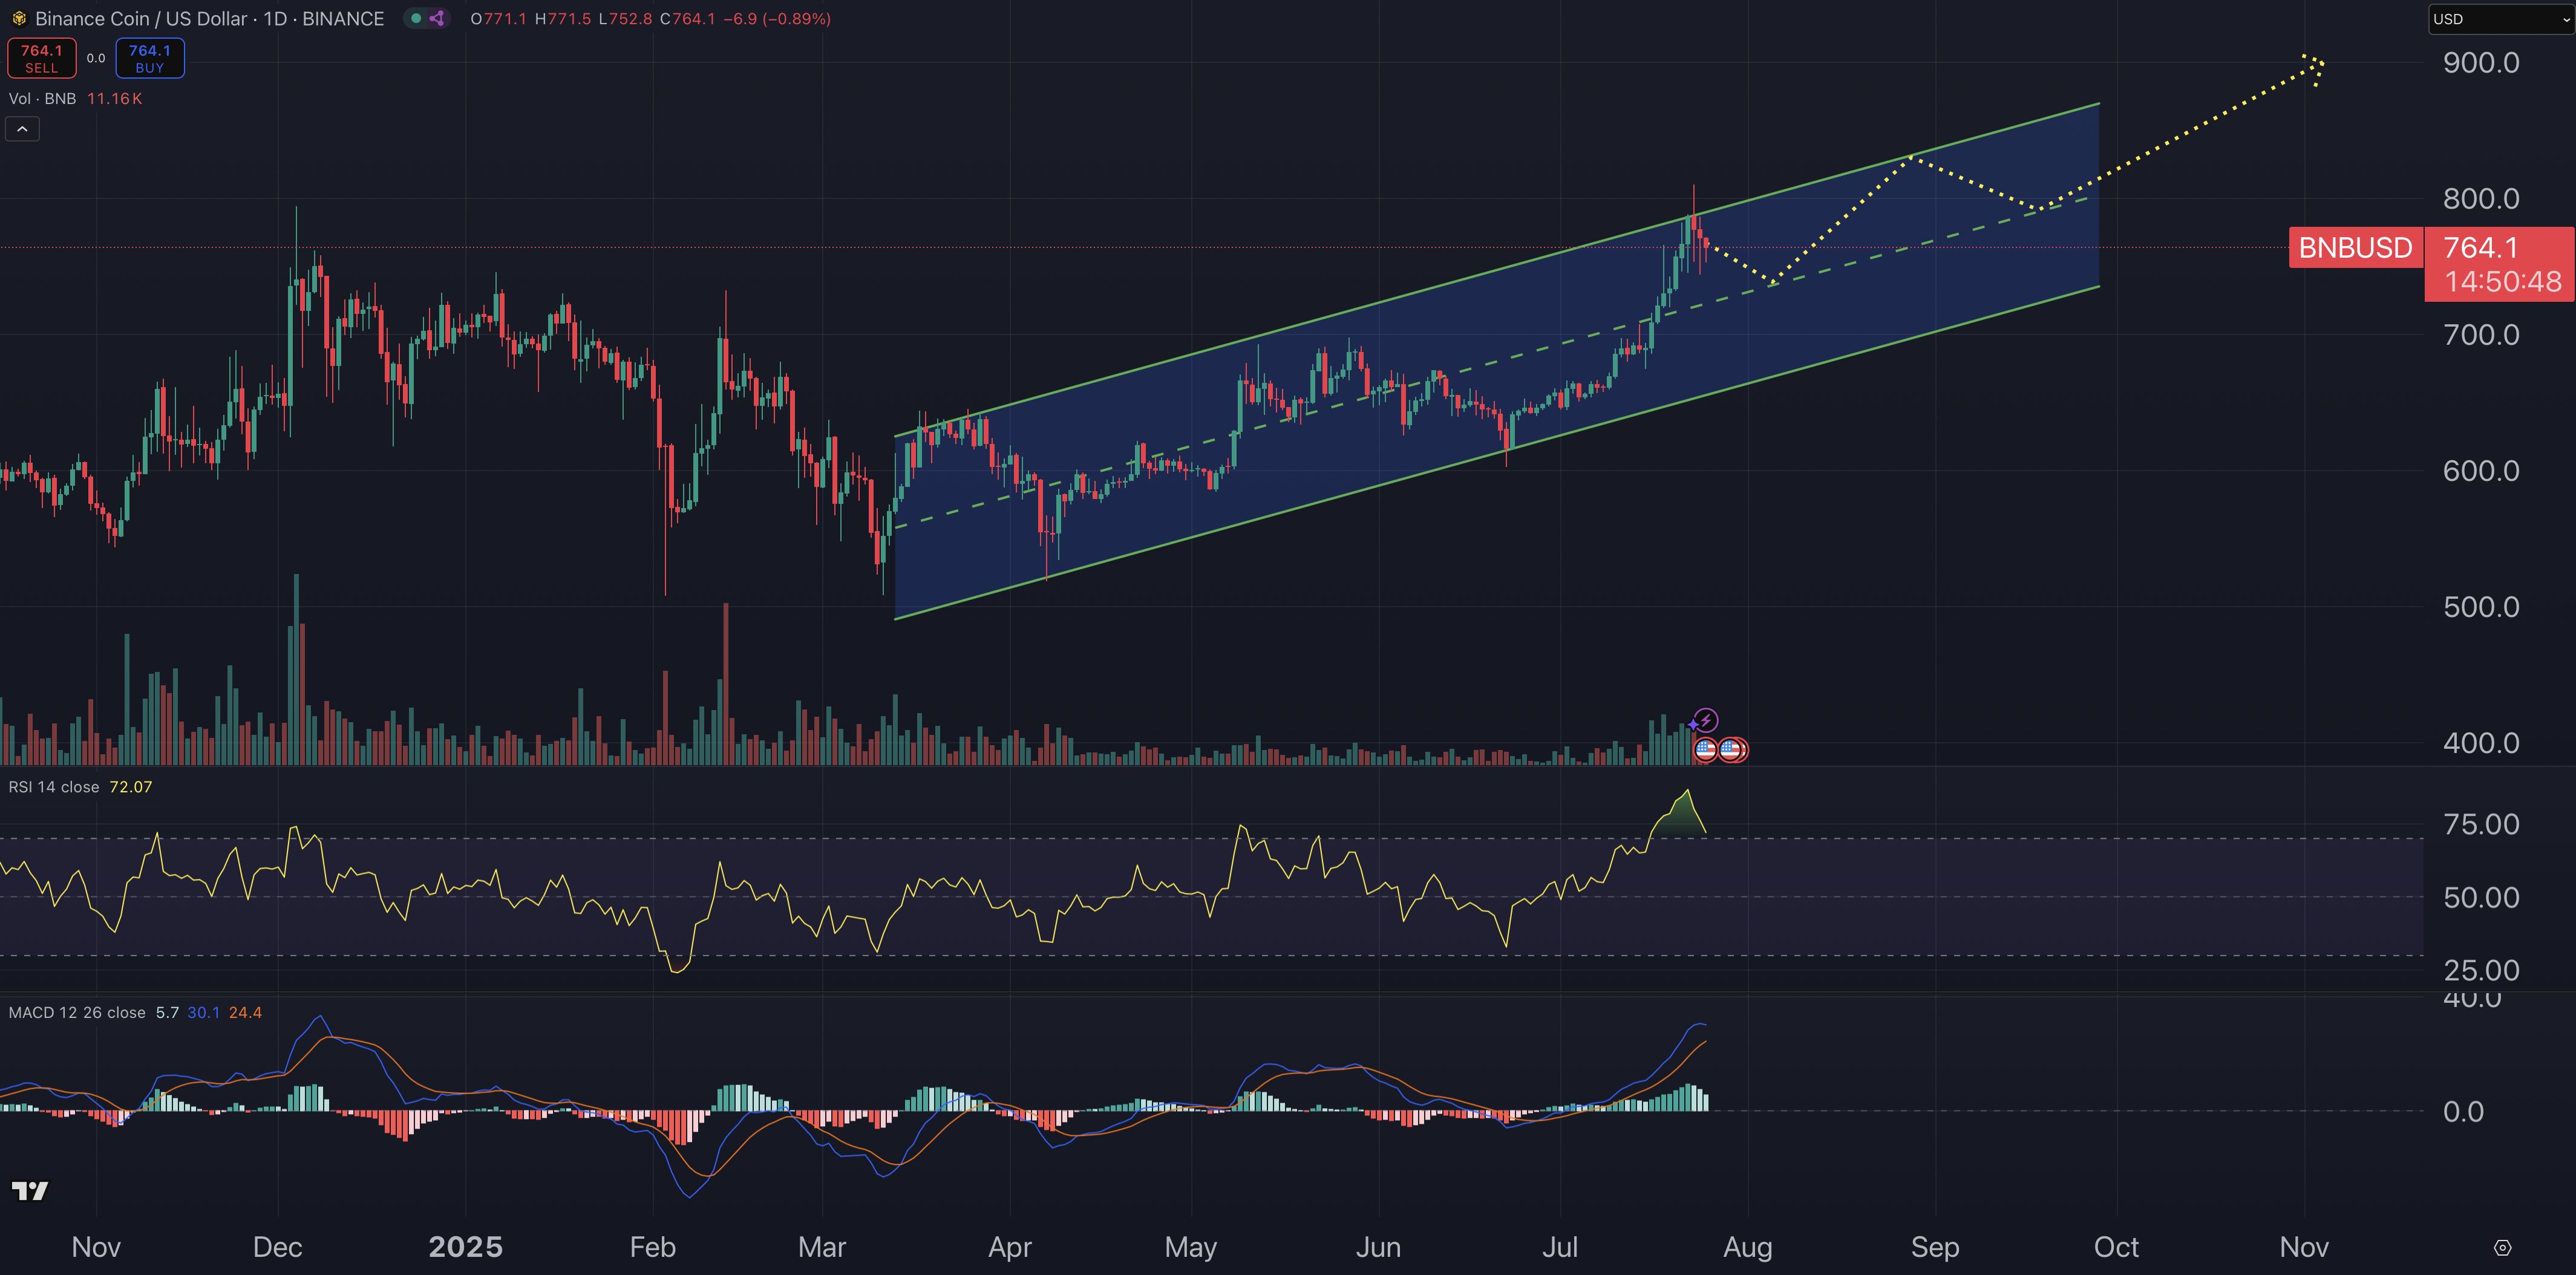Click the Binance Coin logo icon

coord(18,18)
